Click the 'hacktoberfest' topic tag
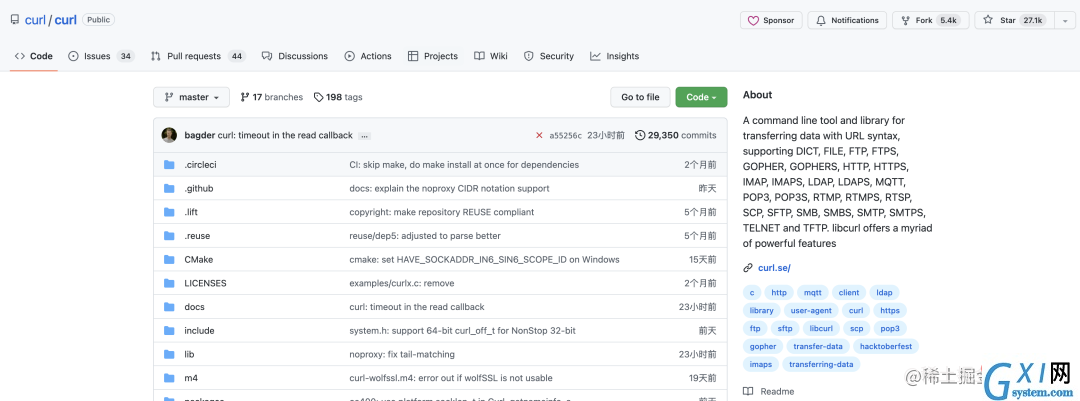Screen dimensions: 1080x401 [886, 347]
